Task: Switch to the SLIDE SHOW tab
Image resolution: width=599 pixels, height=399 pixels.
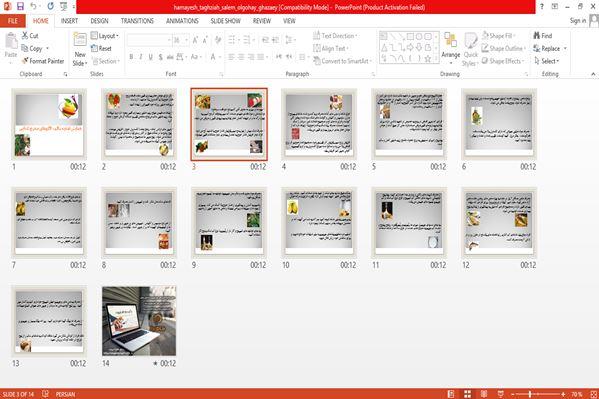Action: click(x=225, y=21)
